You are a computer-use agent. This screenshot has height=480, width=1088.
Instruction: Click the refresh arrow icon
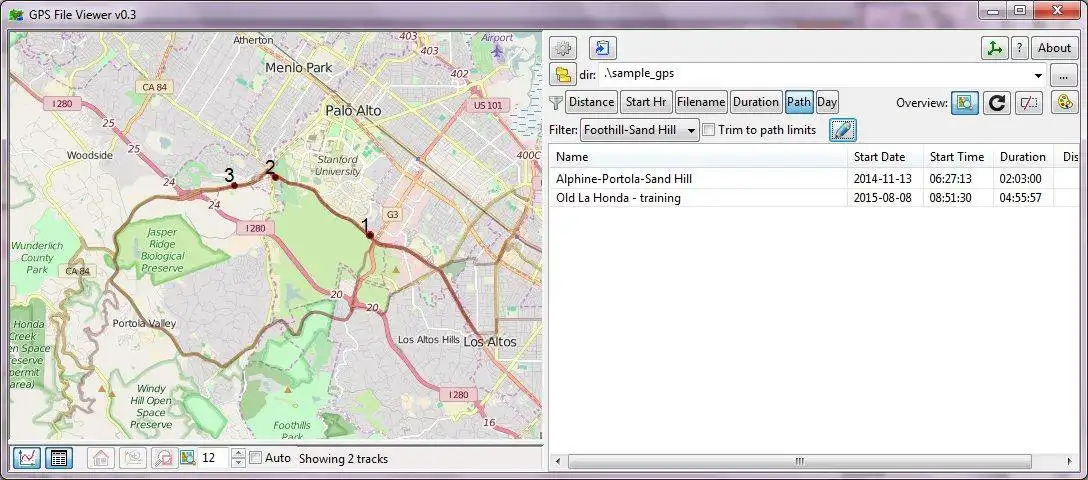pos(996,103)
